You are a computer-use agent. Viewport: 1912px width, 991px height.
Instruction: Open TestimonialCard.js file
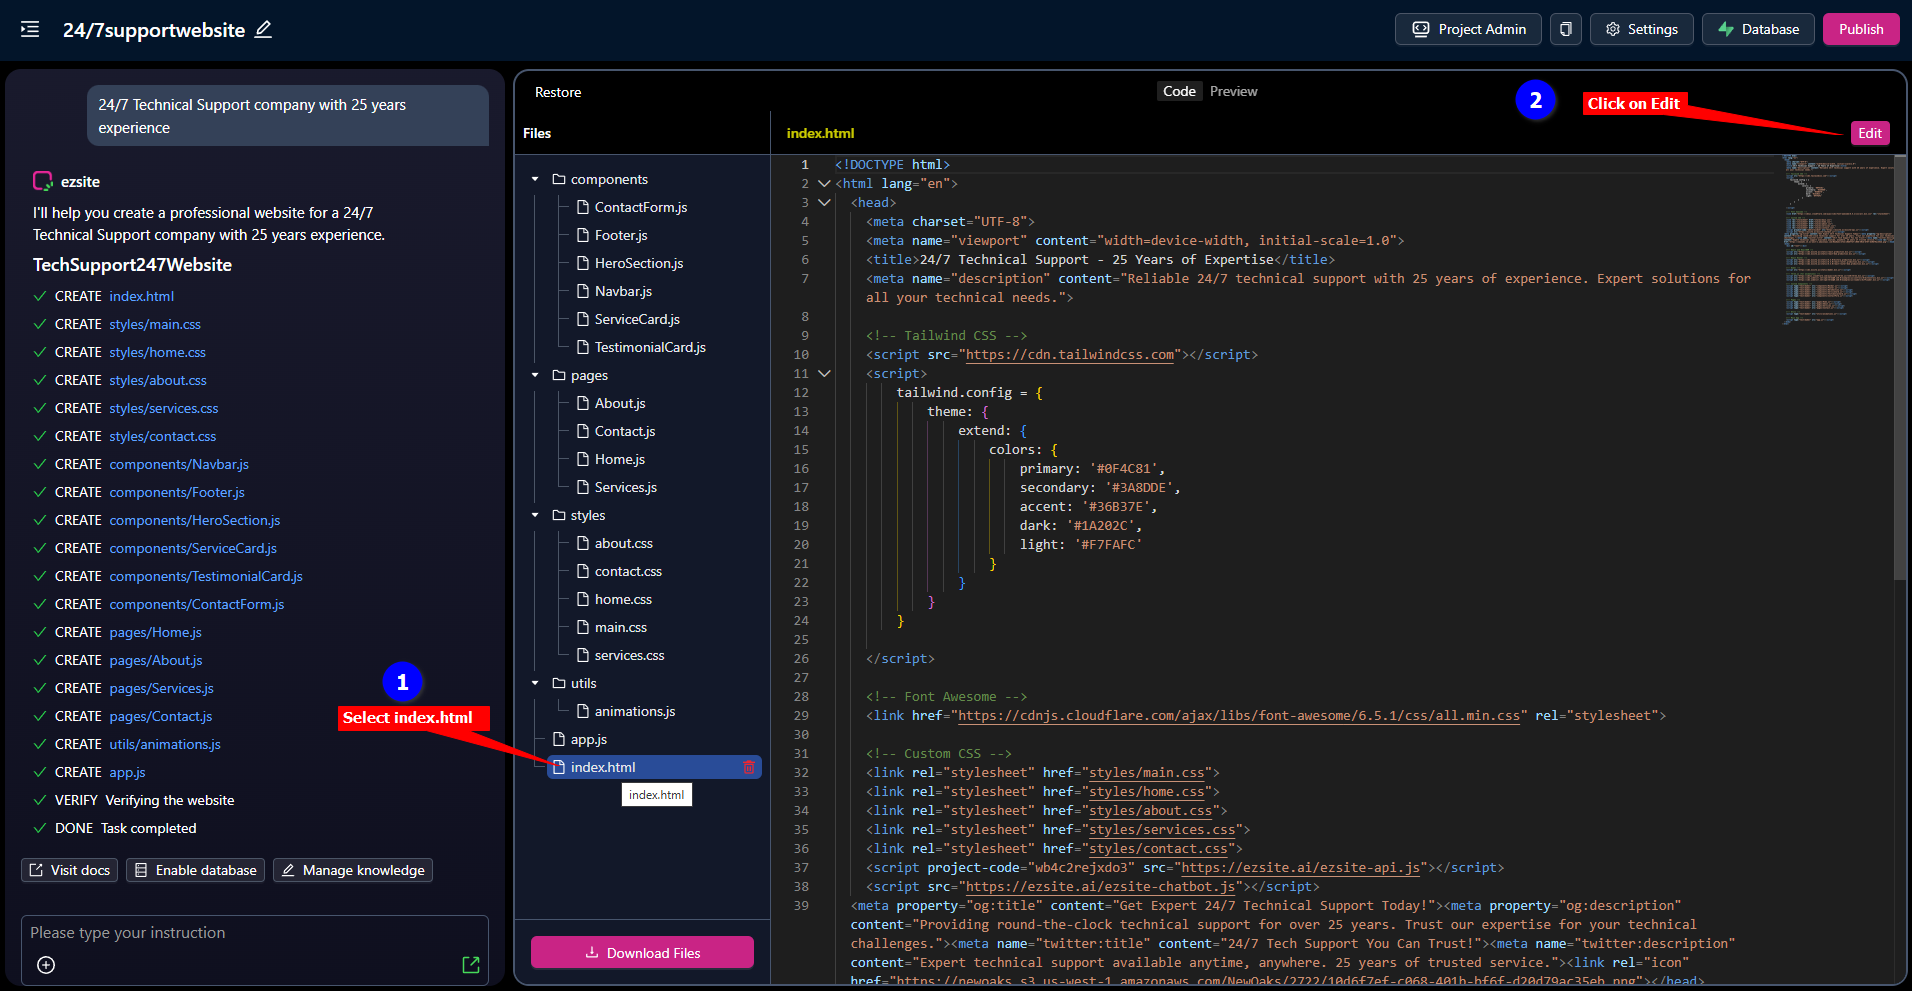coord(650,347)
